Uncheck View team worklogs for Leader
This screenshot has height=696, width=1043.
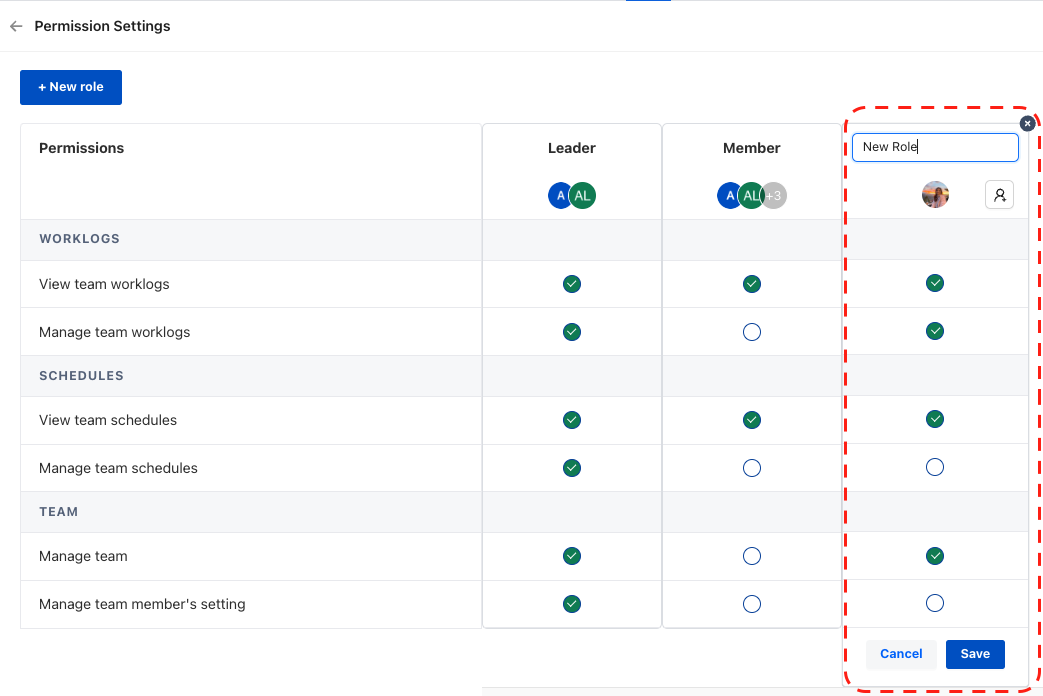[x=572, y=284]
